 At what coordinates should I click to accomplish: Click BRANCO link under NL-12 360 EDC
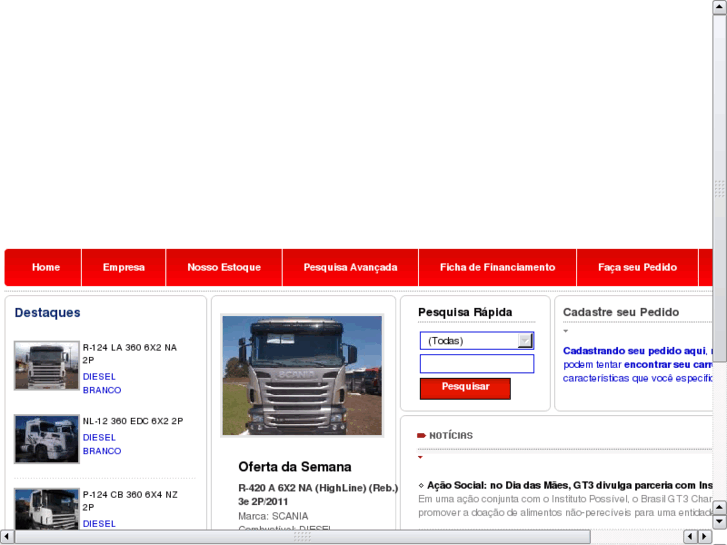point(102,451)
